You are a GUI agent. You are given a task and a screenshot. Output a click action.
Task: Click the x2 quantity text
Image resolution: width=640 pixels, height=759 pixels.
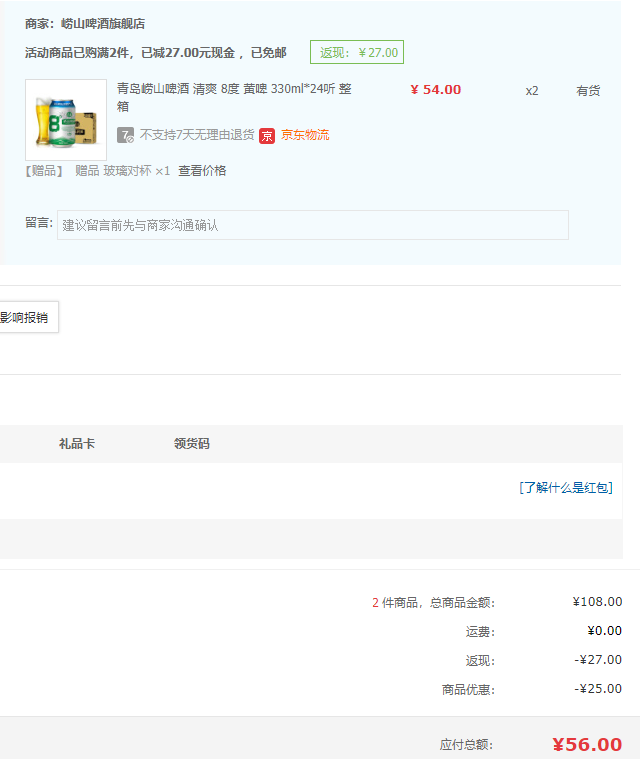[x=532, y=91]
